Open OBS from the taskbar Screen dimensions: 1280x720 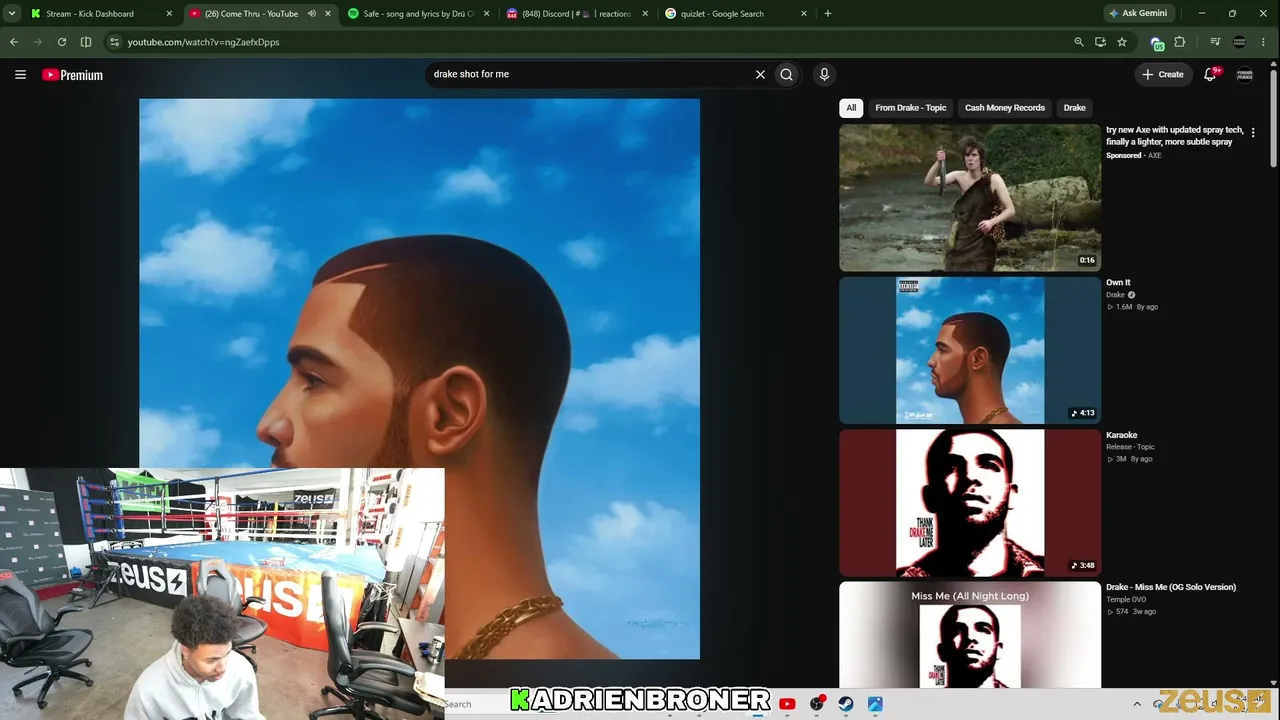click(817, 704)
